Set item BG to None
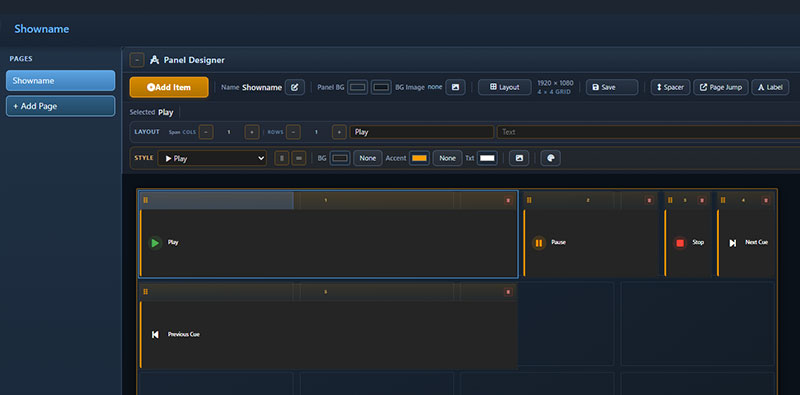 pyautogui.click(x=367, y=158)
